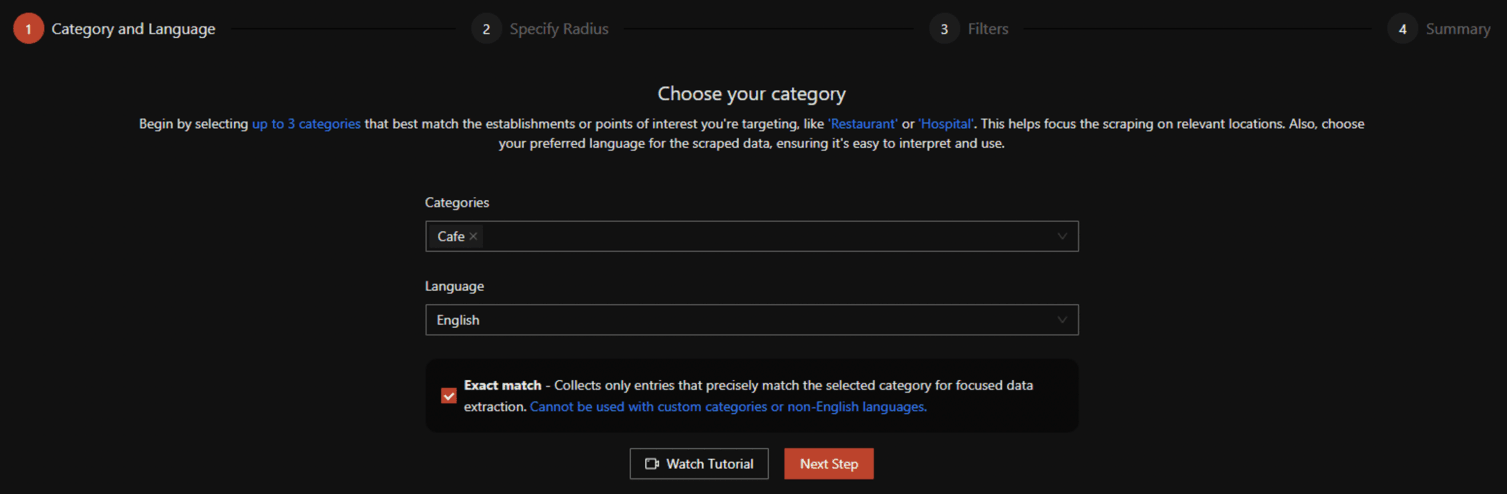The image size is (1507, 494).
Task: Expand the Language dropdown arrow
Action: pos(1062,320)
